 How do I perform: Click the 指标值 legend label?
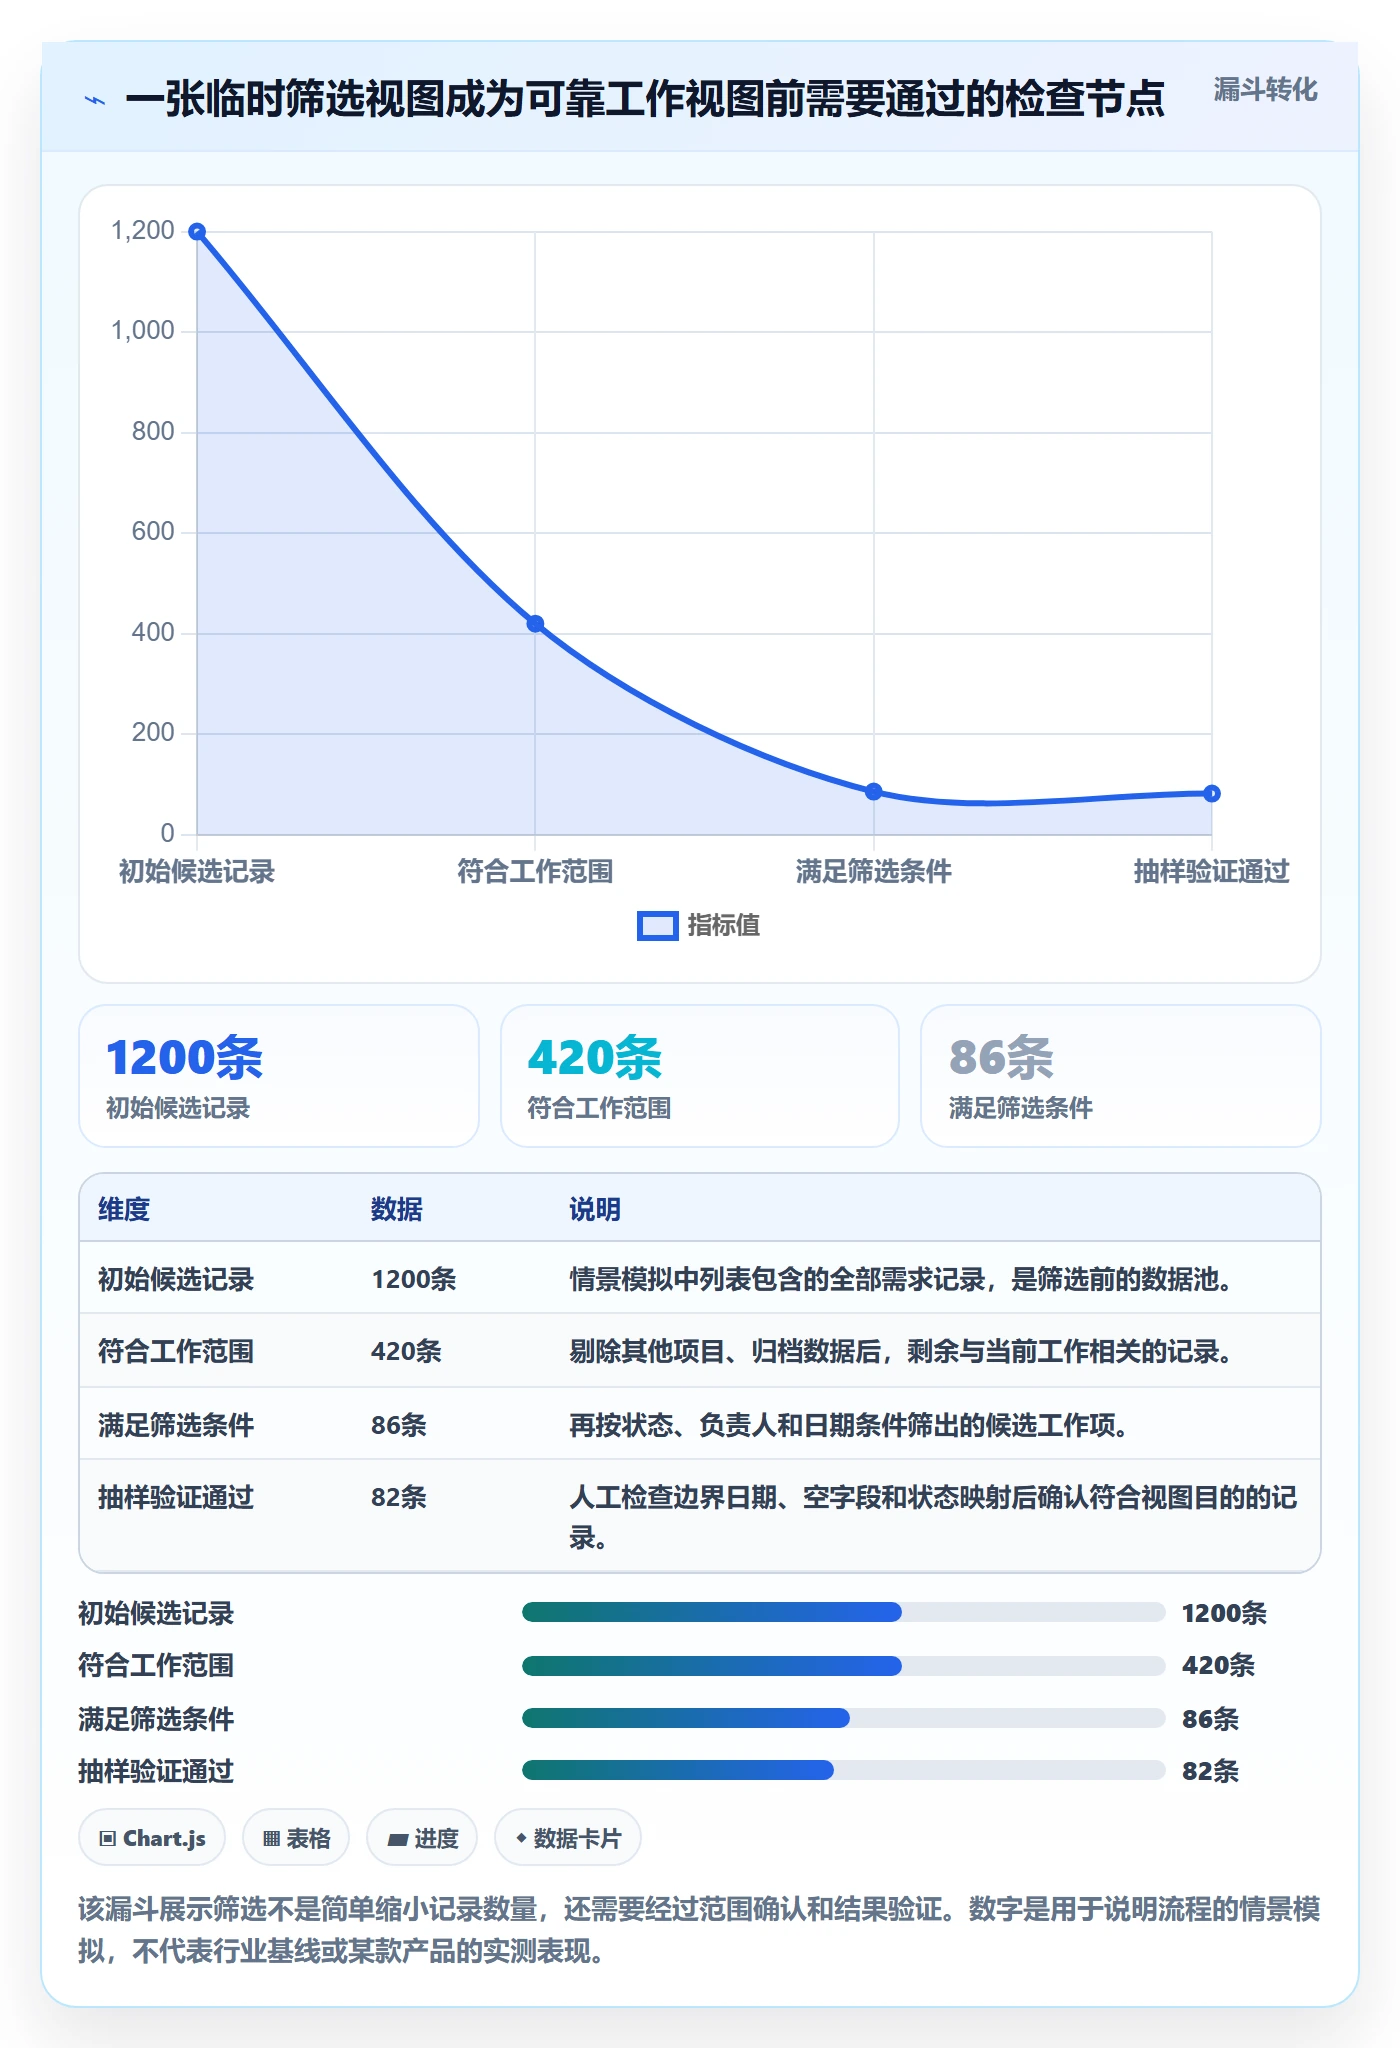coord(724,926)
